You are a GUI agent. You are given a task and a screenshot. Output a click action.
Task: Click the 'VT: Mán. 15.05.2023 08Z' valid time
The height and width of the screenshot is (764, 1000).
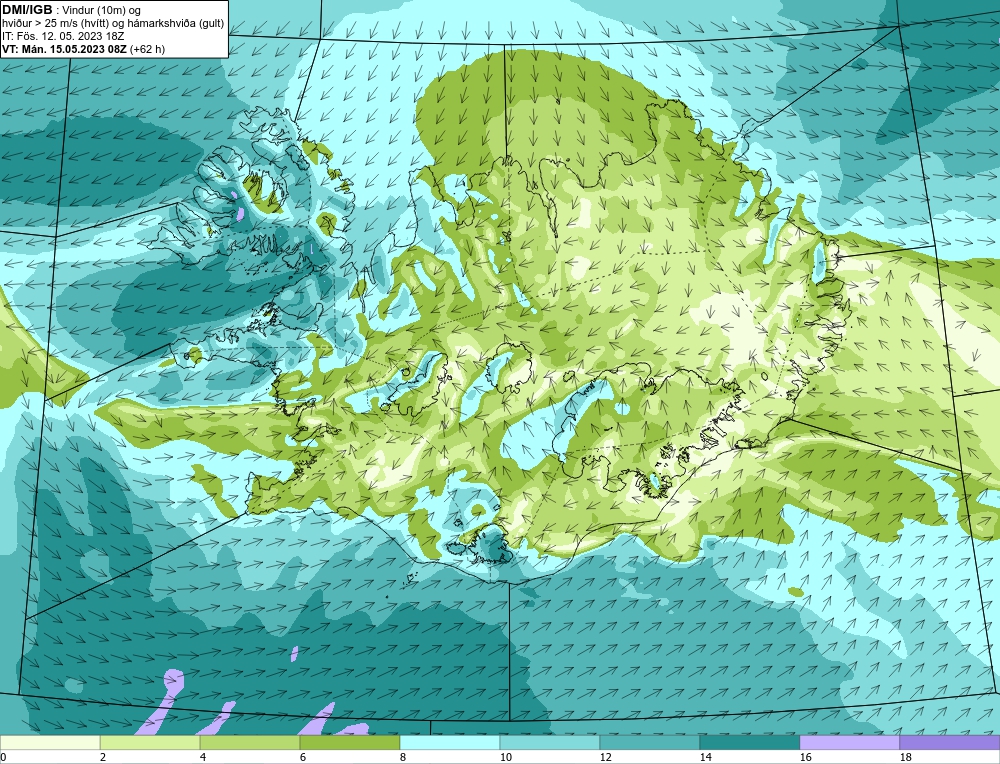(x=64, y=49)
